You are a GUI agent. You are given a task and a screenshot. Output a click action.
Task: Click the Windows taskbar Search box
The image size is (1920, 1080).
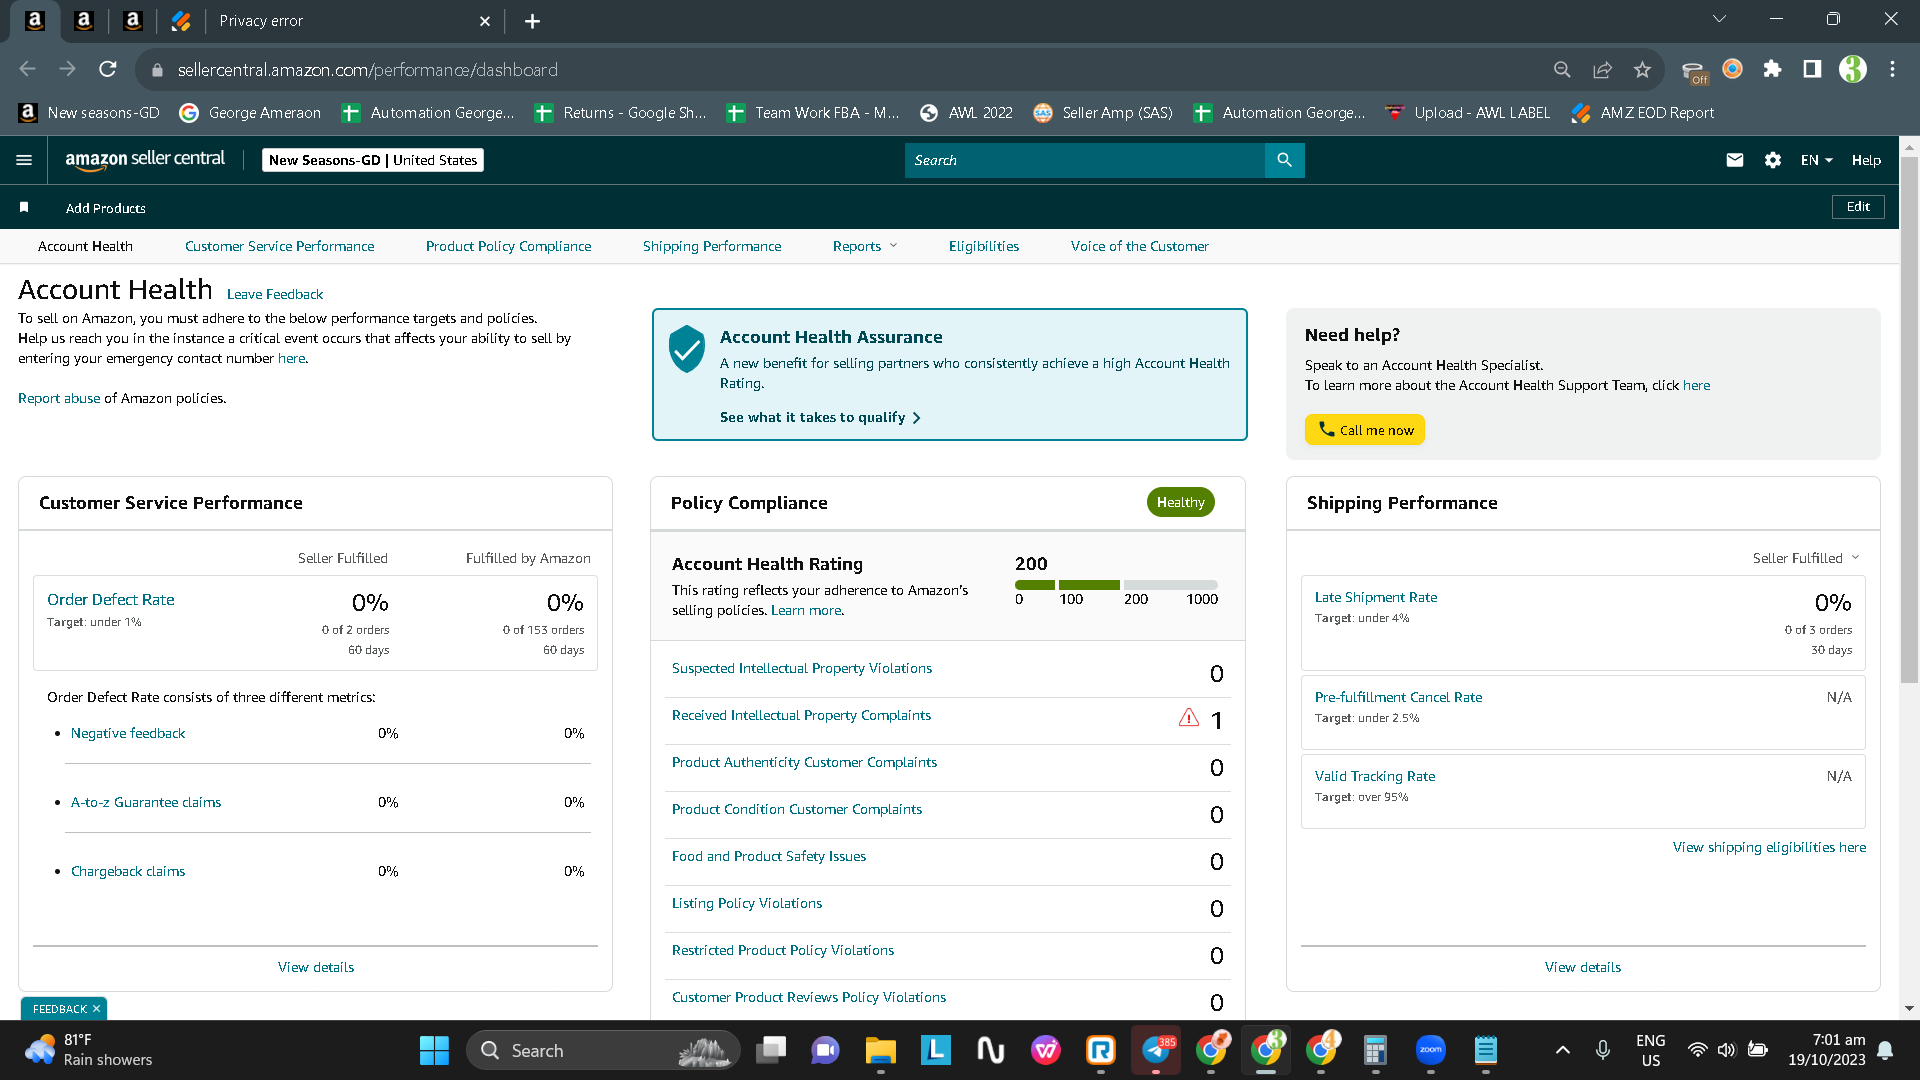(x=603, y=1050)
